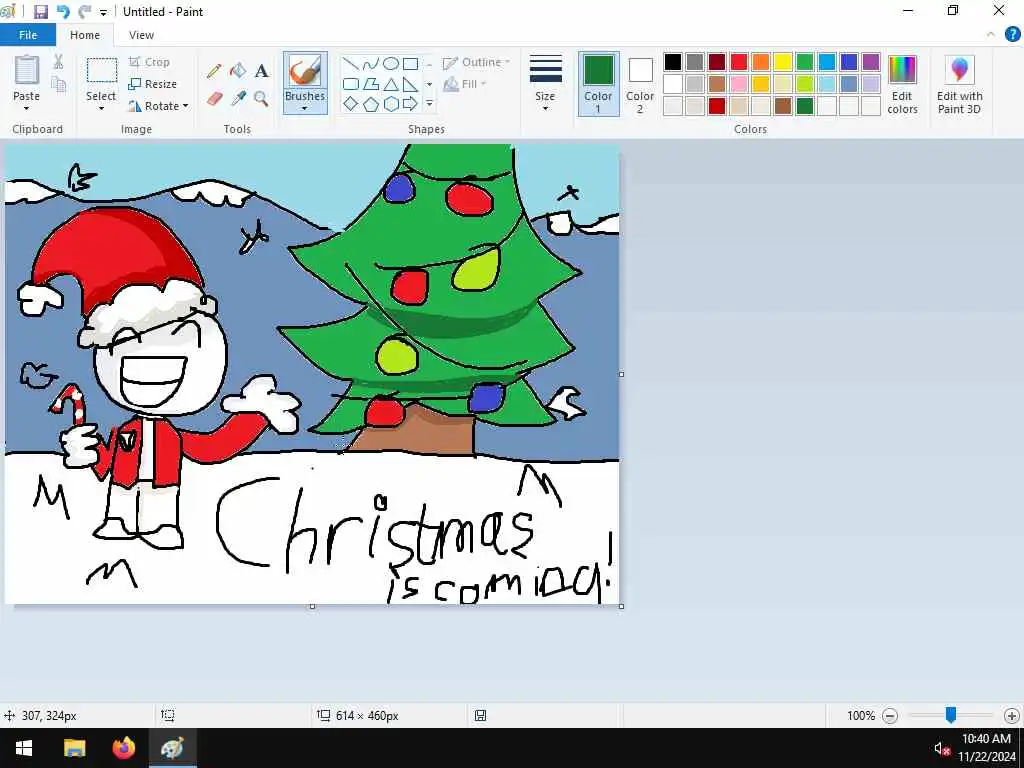Choose the Diamond shape
Viewport: 1024px width, 768px height.
coord(351,104)
